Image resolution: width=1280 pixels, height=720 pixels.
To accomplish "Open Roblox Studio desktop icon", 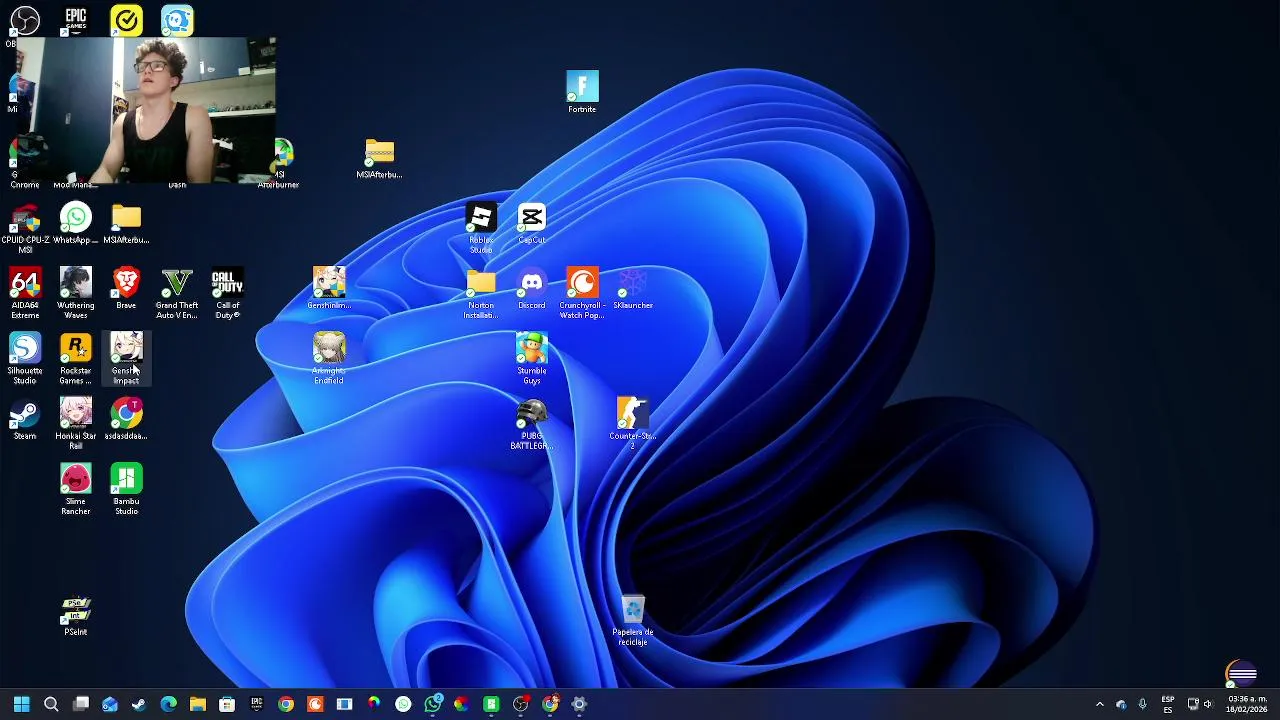I will [x=481, y=228].
